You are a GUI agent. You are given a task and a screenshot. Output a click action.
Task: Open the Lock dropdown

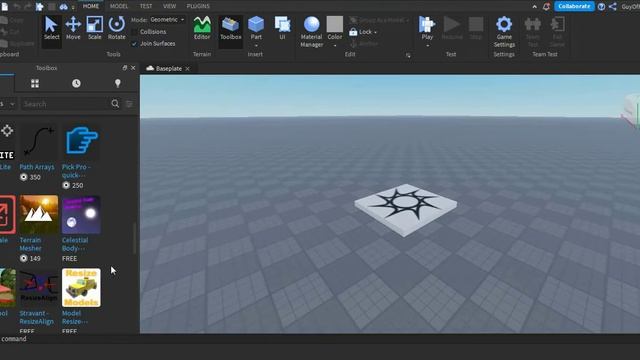tap(363, 32)
